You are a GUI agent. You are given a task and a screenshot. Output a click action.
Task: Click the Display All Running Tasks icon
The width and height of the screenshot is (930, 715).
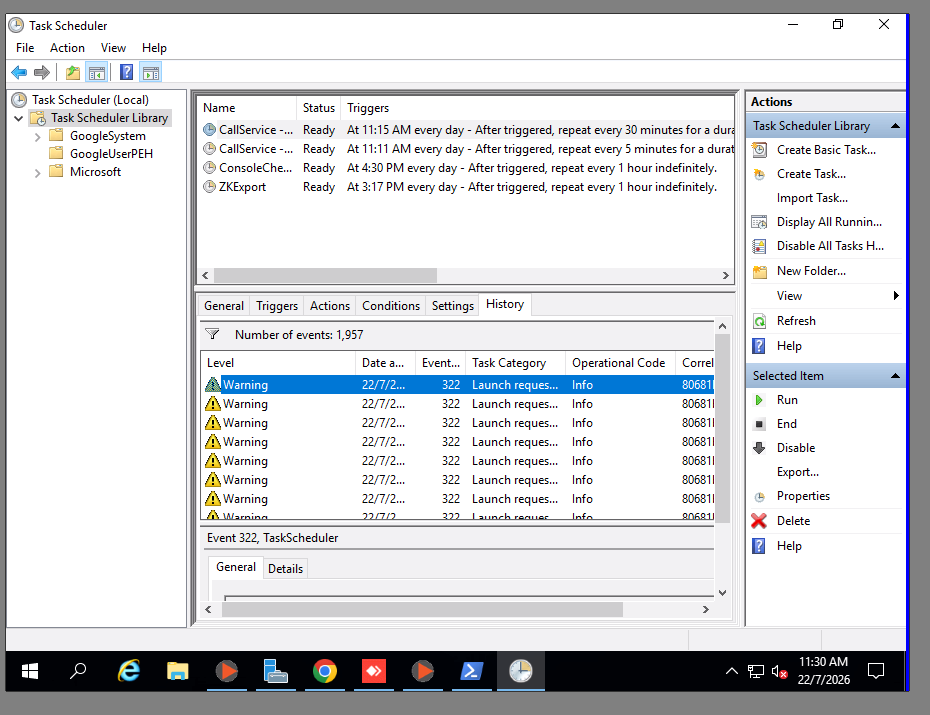click(x=759, y=222)
